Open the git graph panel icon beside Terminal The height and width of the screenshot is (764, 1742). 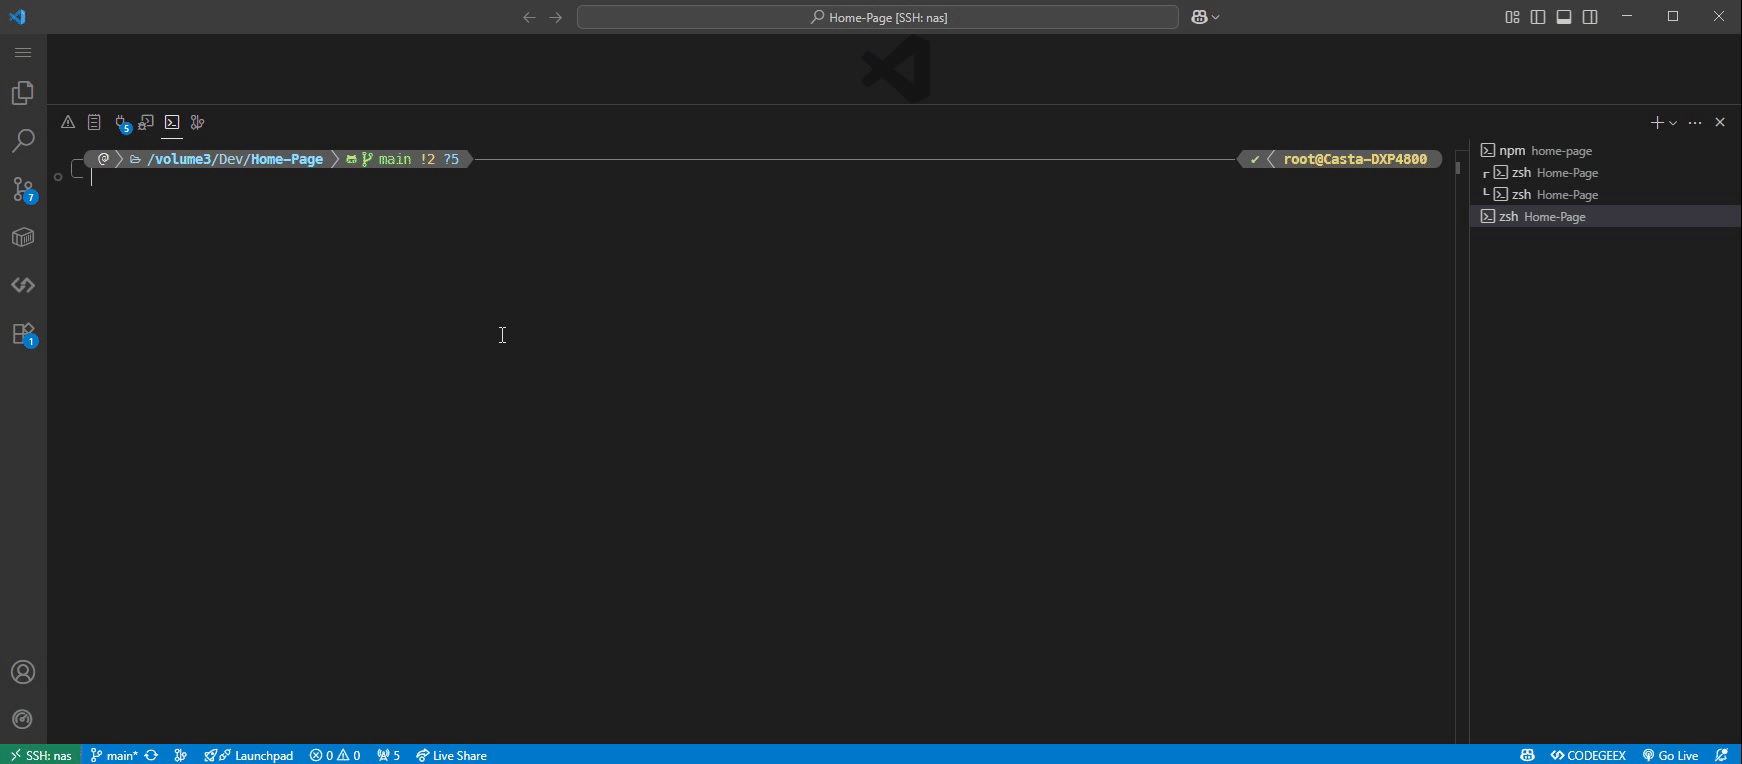[x=198, y=122]
